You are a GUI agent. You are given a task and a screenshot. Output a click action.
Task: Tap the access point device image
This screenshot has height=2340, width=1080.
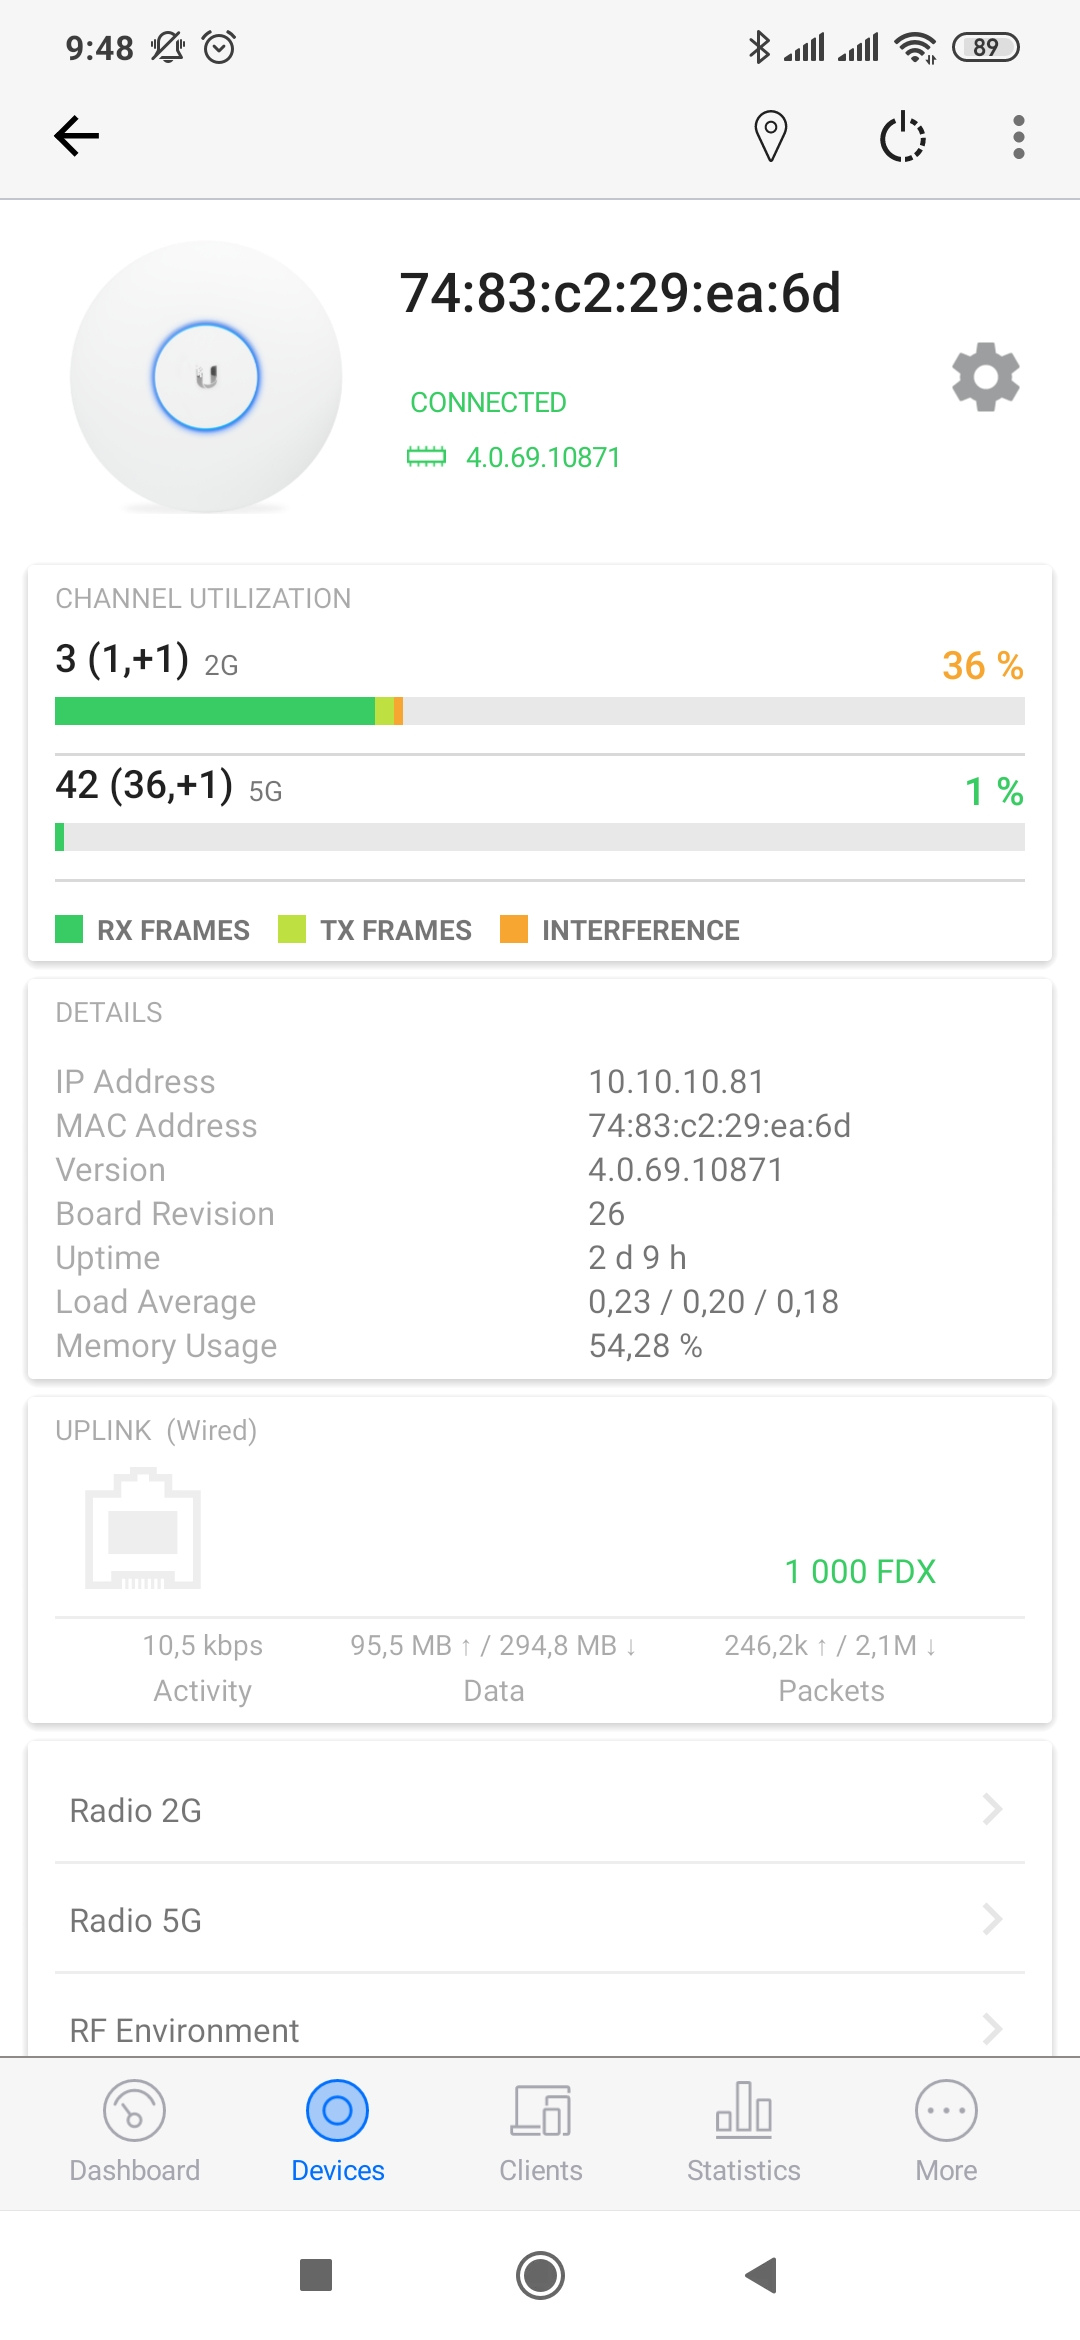[206, 377]
